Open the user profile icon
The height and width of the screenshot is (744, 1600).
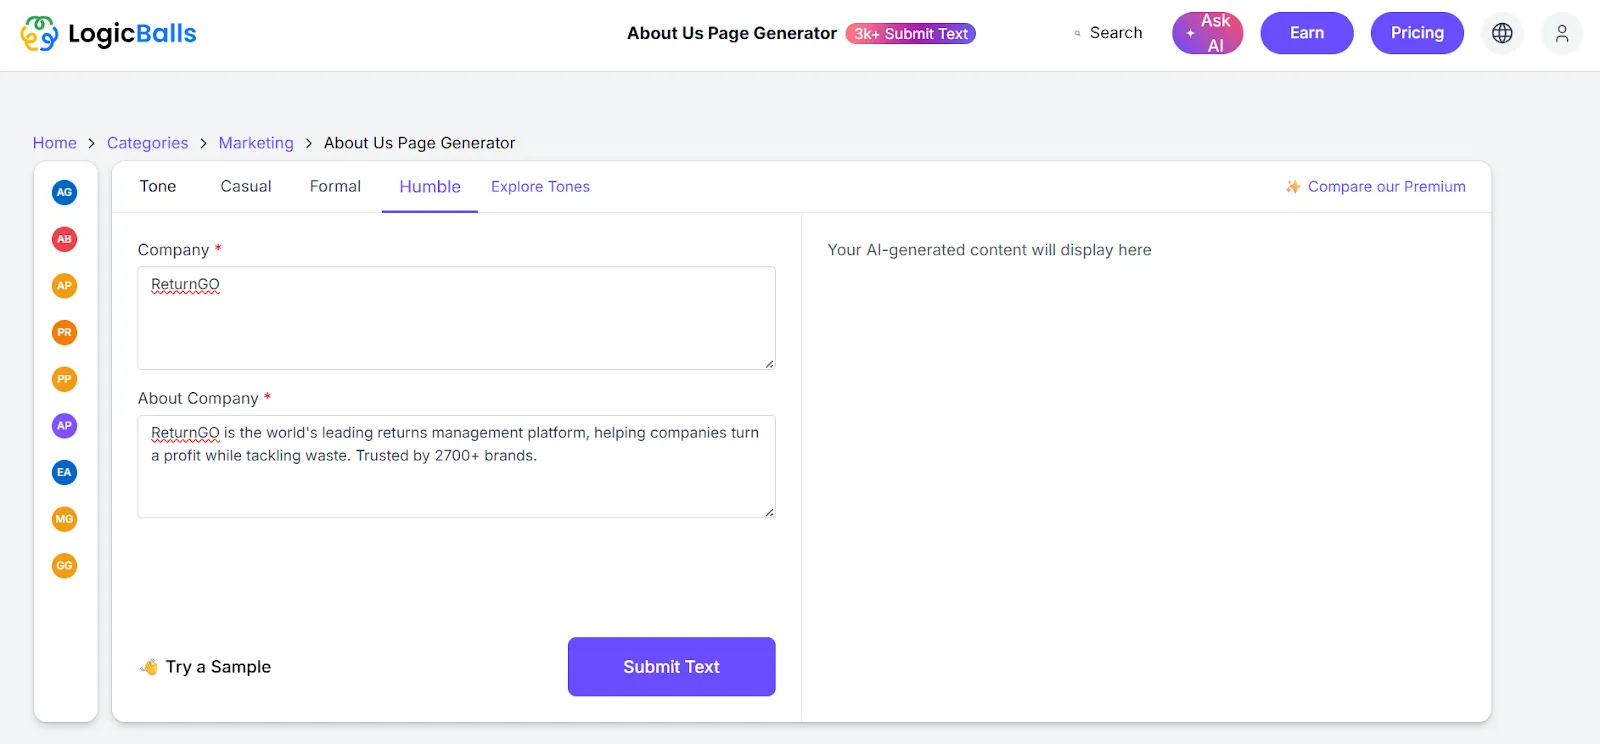click(x=1562, y=33)
